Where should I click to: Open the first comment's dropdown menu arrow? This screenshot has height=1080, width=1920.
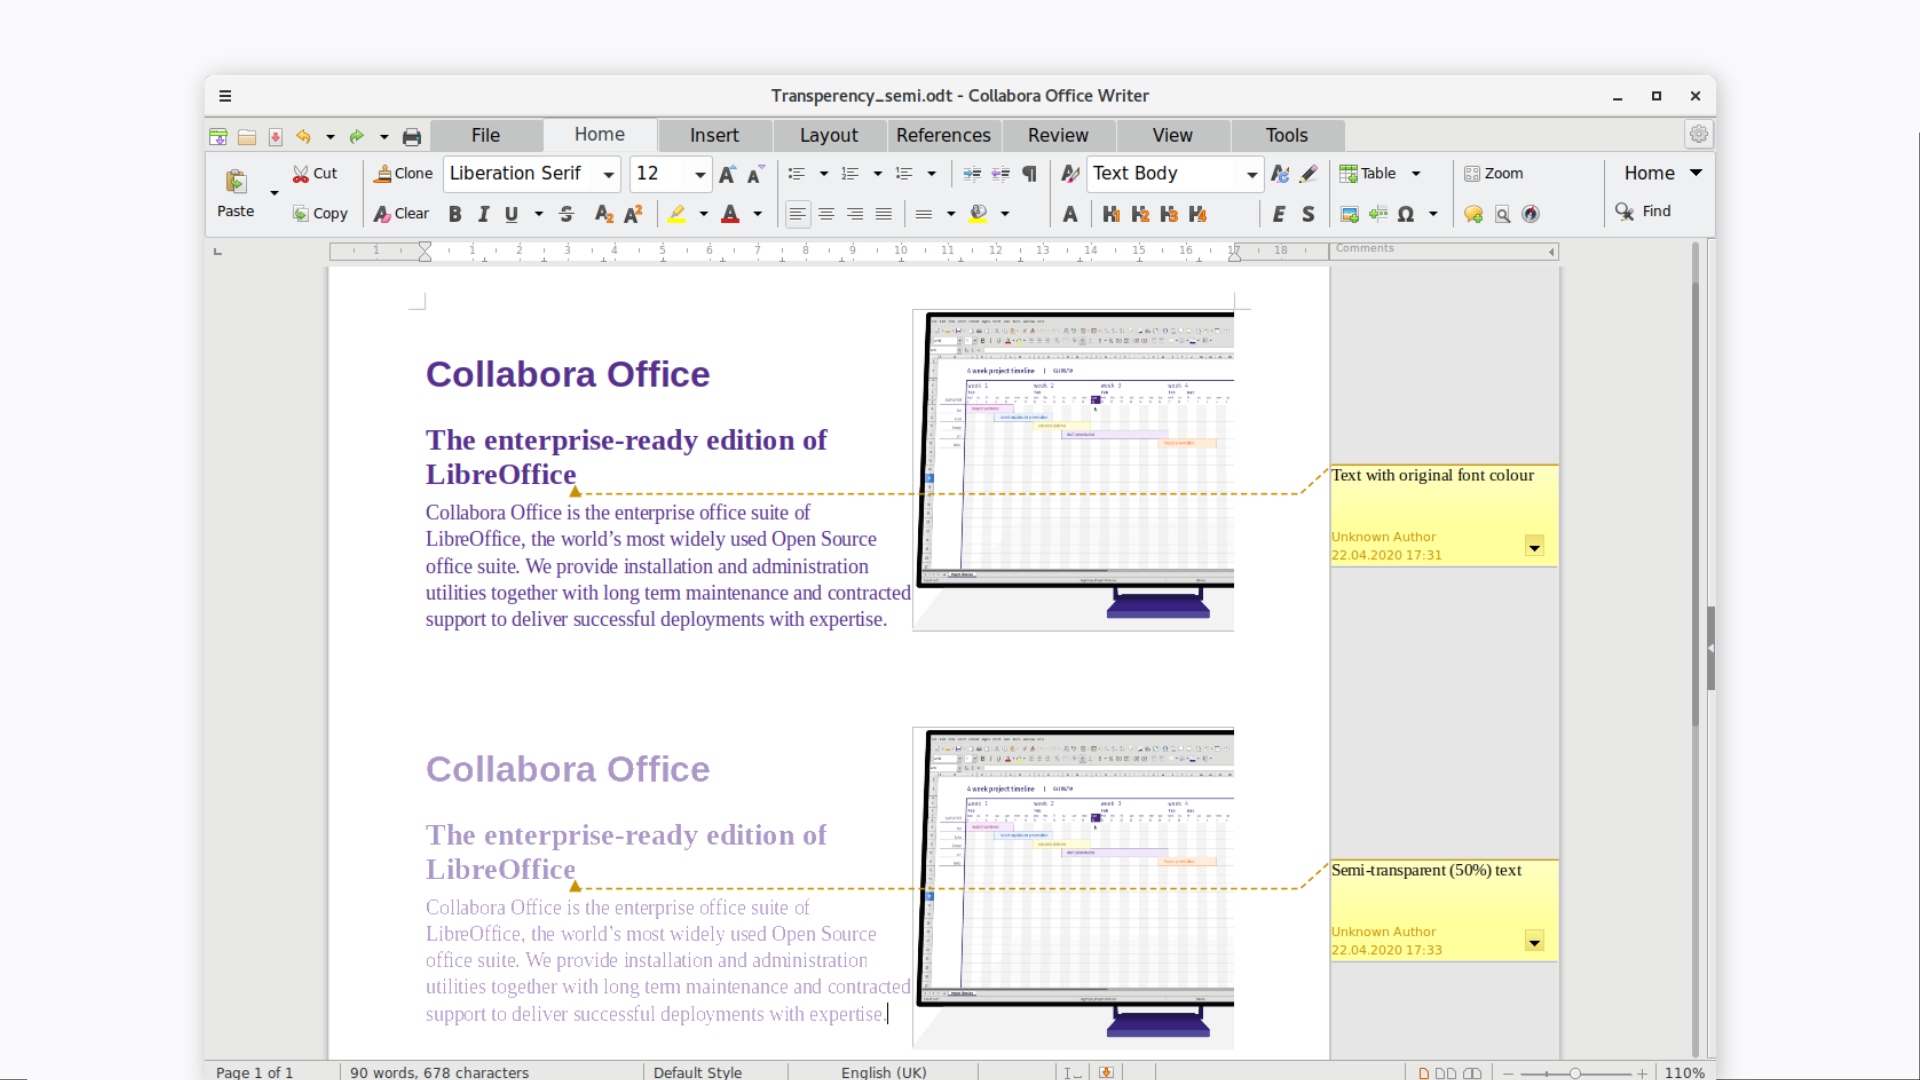[x=1534, y=546]
